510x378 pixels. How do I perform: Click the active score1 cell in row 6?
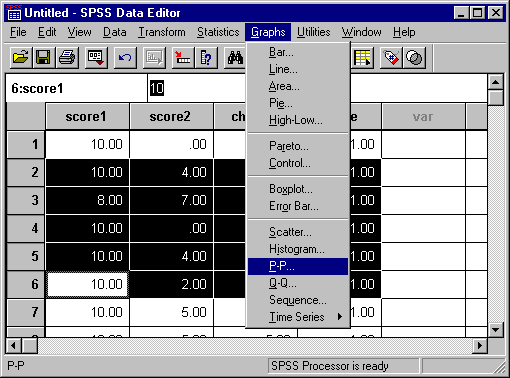click(87, 284)
